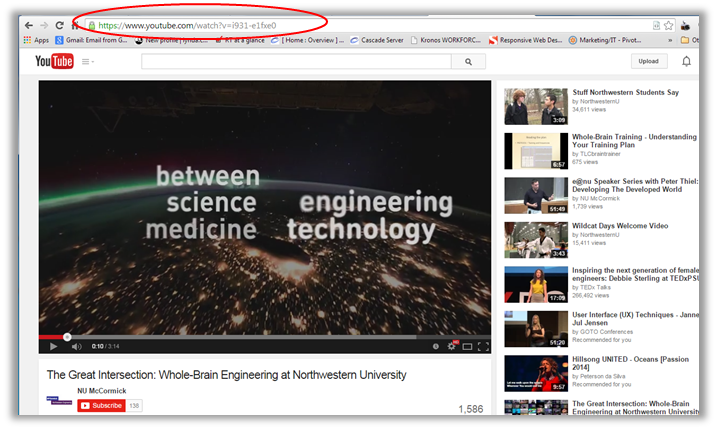Image resolution: width=717 pixels, height=430 pixels.
Task: Click the Stuff Northwestern Students Say thumbnail
Action: tap(536, 107)
